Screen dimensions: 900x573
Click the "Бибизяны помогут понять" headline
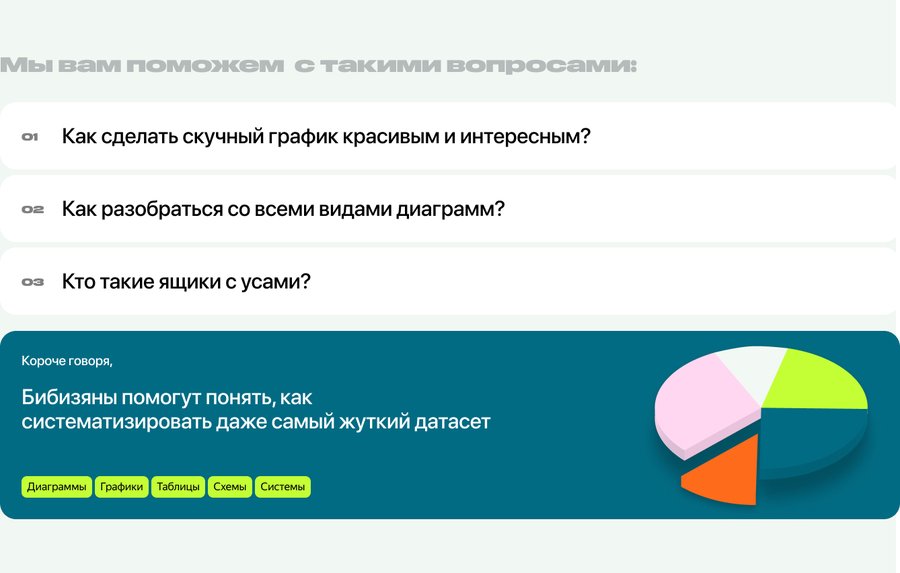click(x=256, y=409)
